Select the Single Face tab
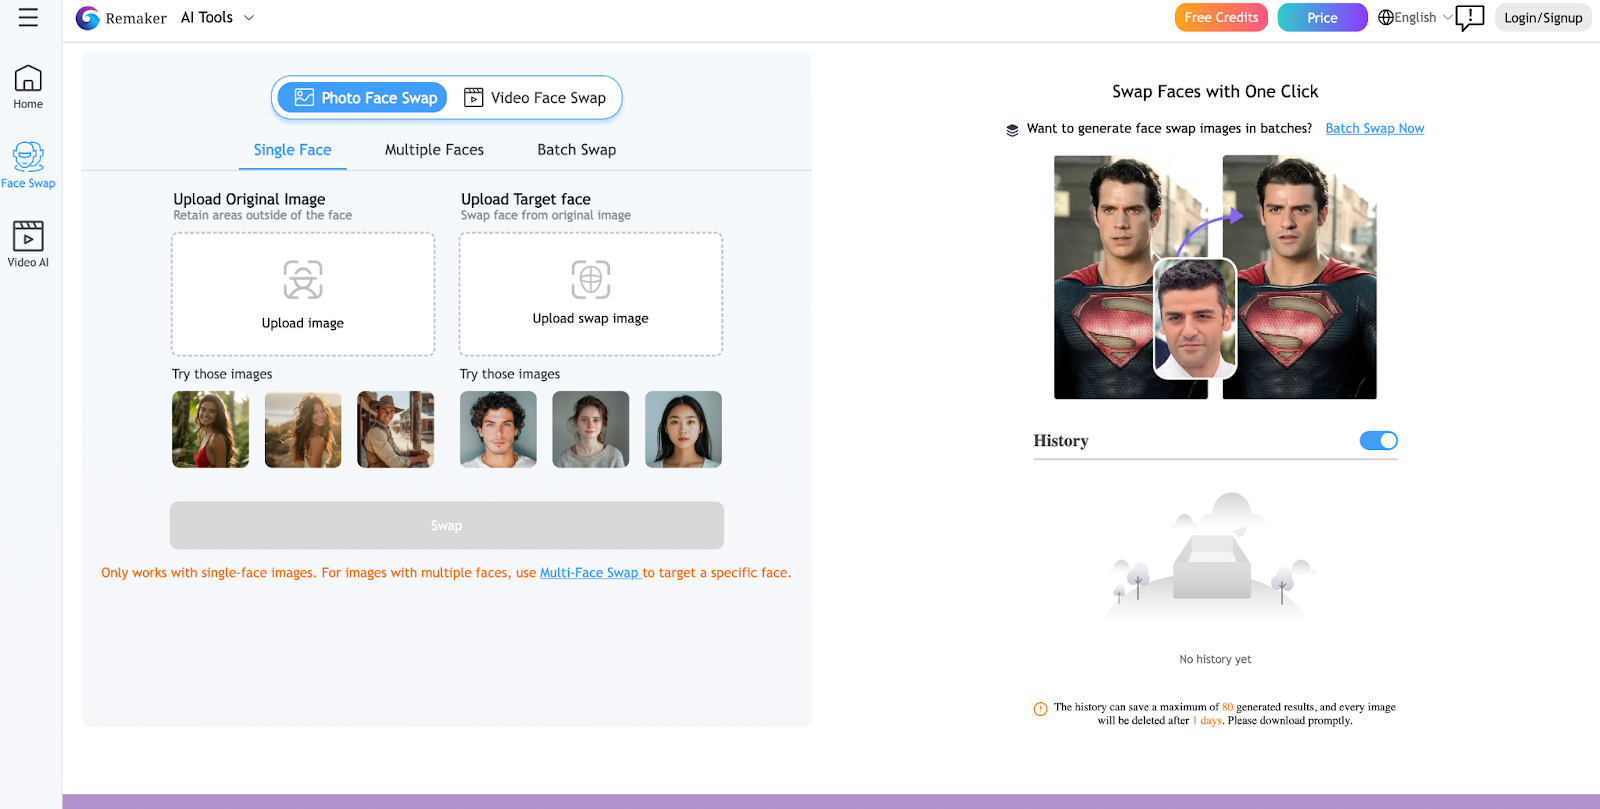The image size is (1600, 809). [292, 150]
